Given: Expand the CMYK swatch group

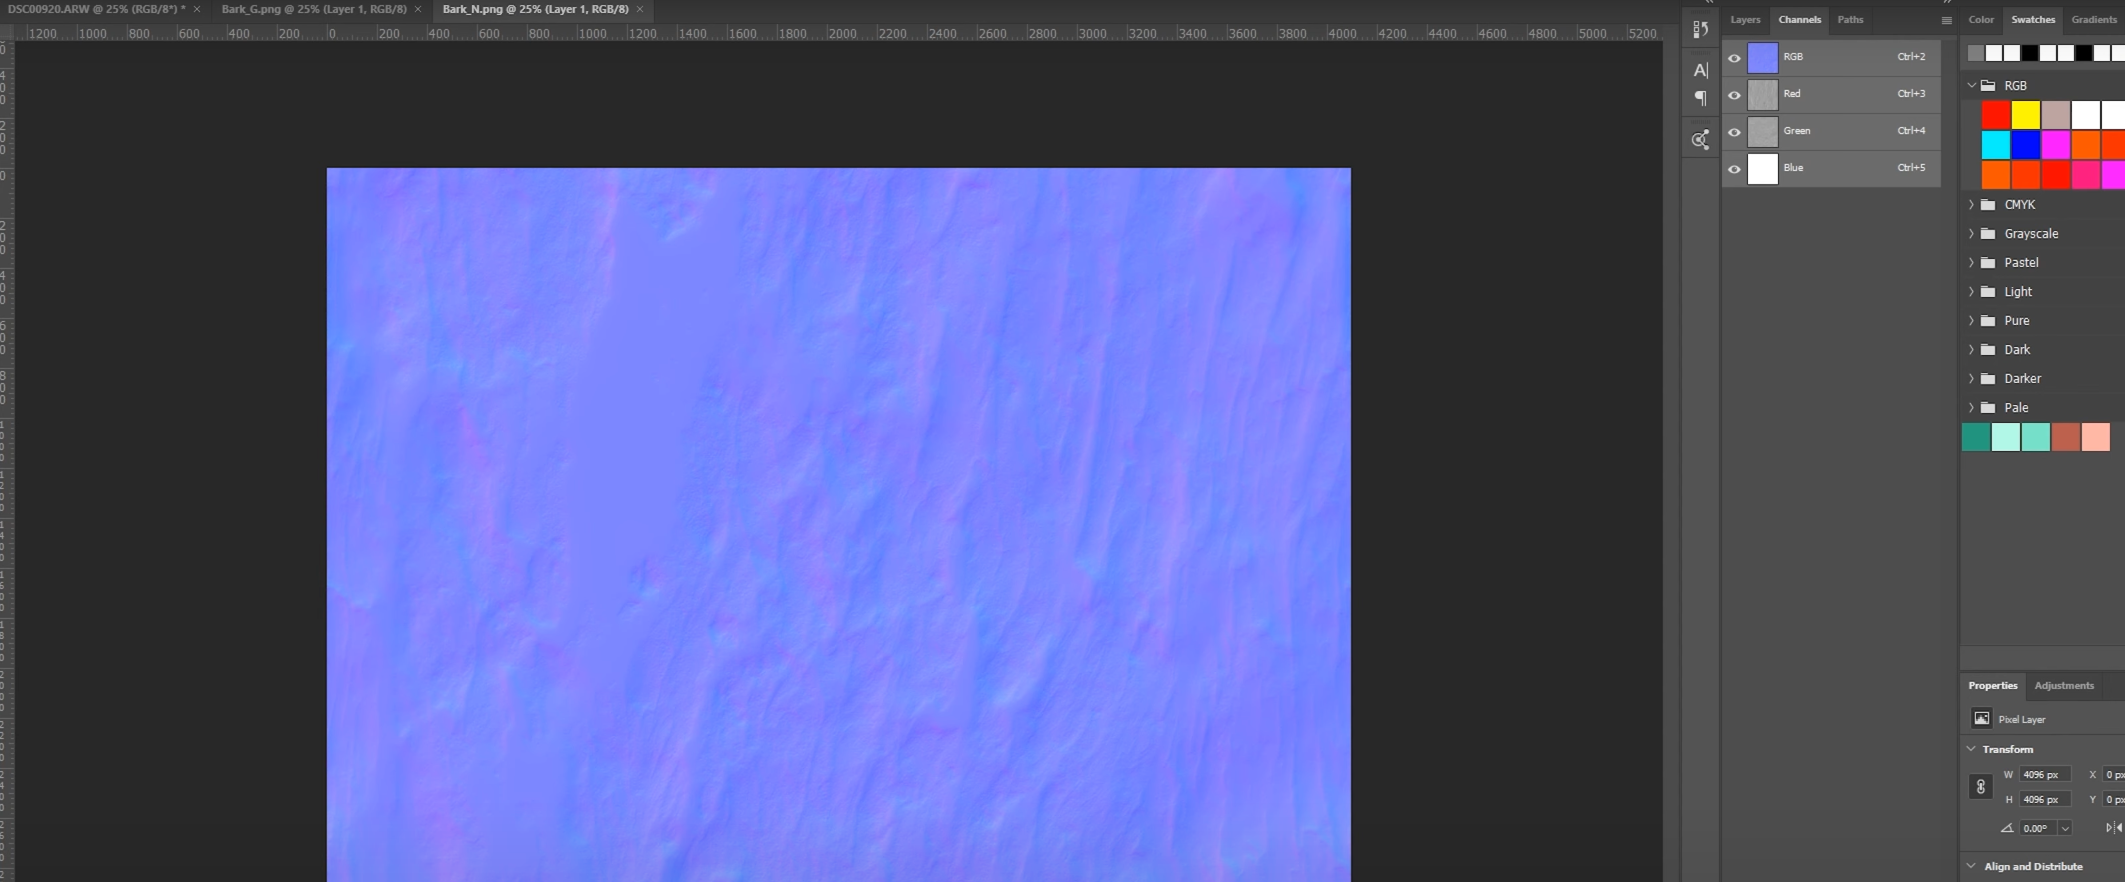Looking at the screenshot, I should tap(1971, 205).
